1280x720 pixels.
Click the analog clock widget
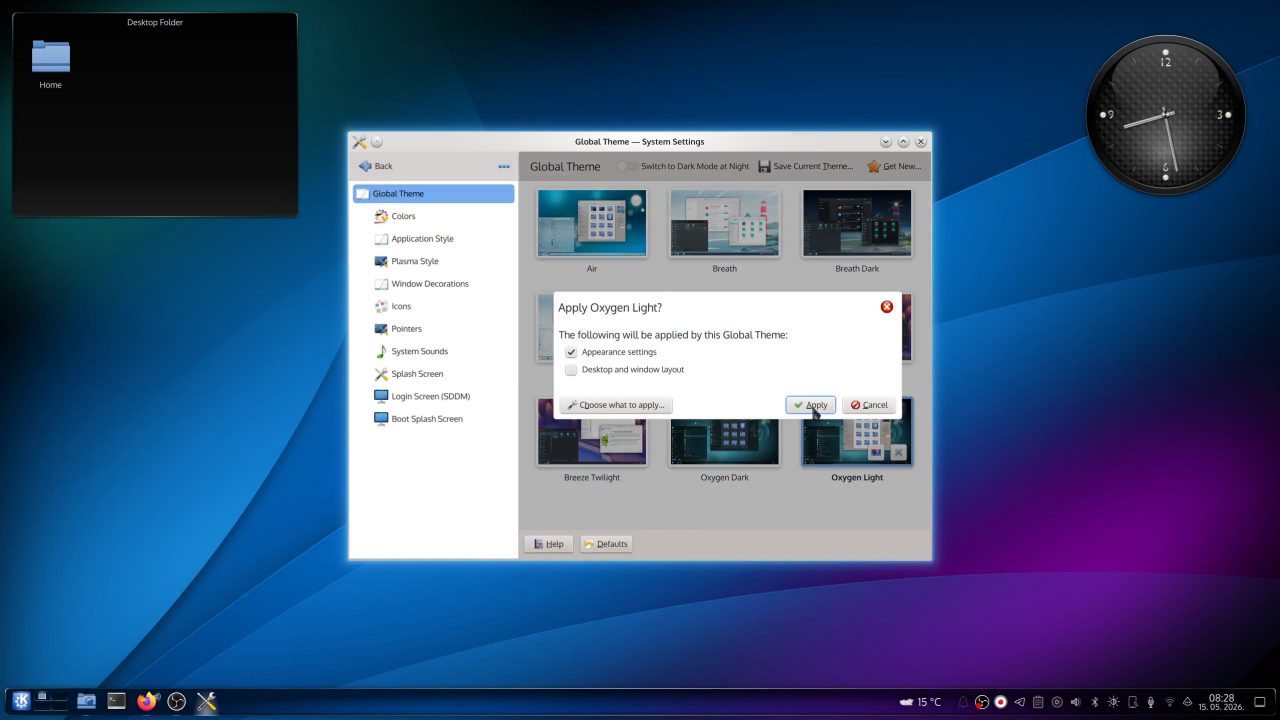point(1165,116)
